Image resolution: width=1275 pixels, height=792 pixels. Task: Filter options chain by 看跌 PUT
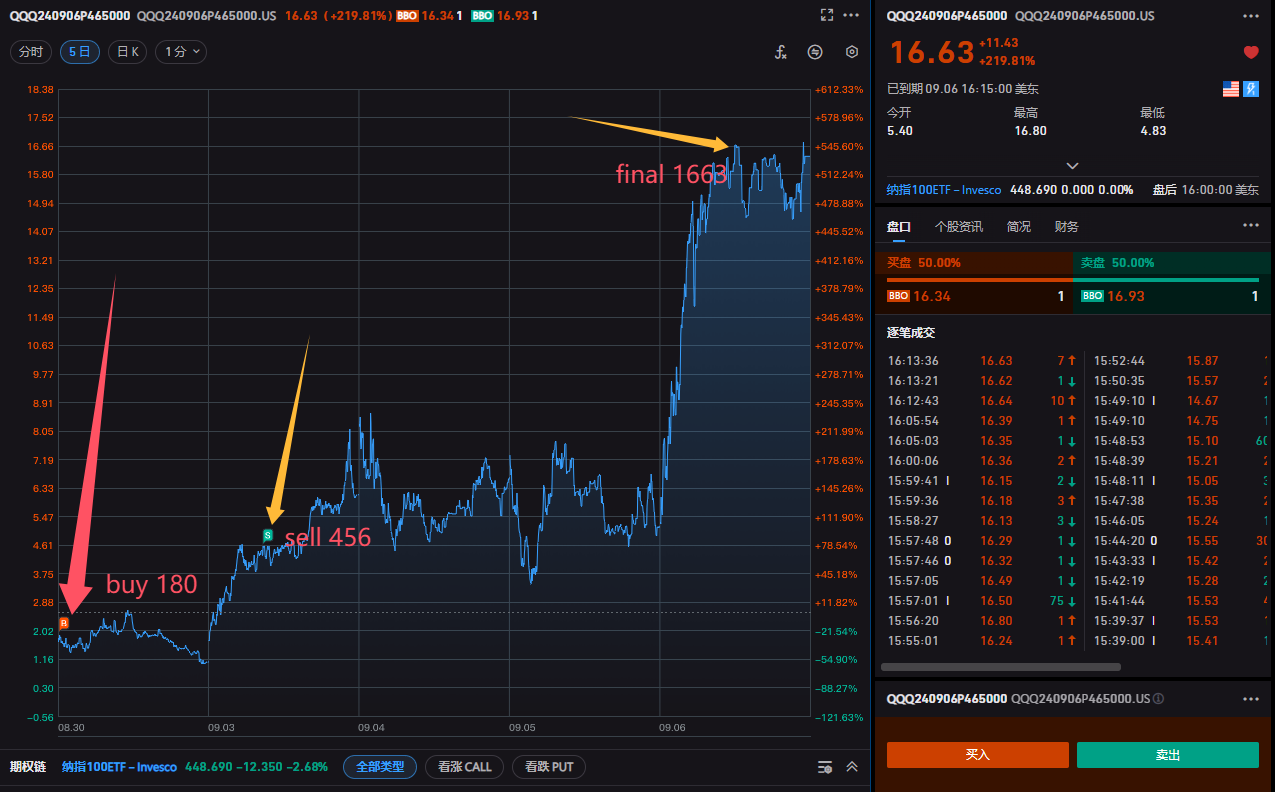pos(548,767)
